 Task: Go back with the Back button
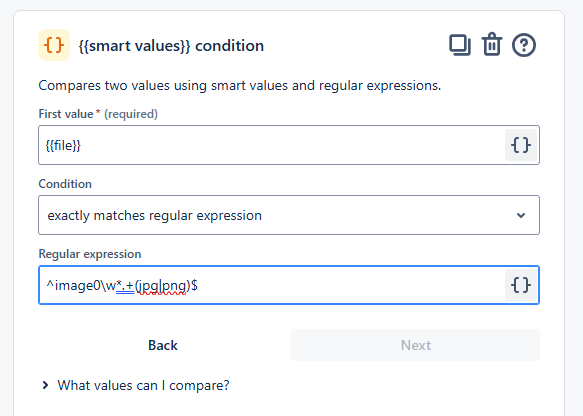click(x=163, y=345)
